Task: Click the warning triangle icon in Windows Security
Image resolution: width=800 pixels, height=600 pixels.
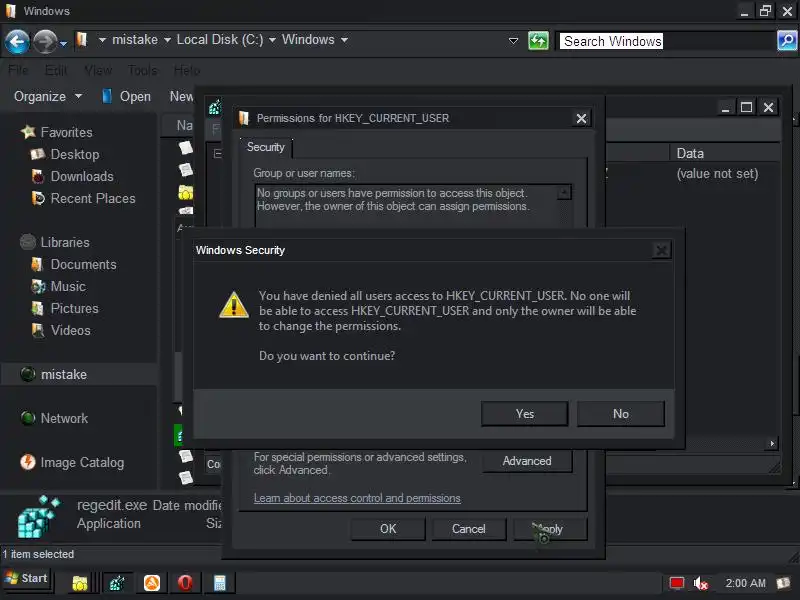Action: tap(234, 305)
